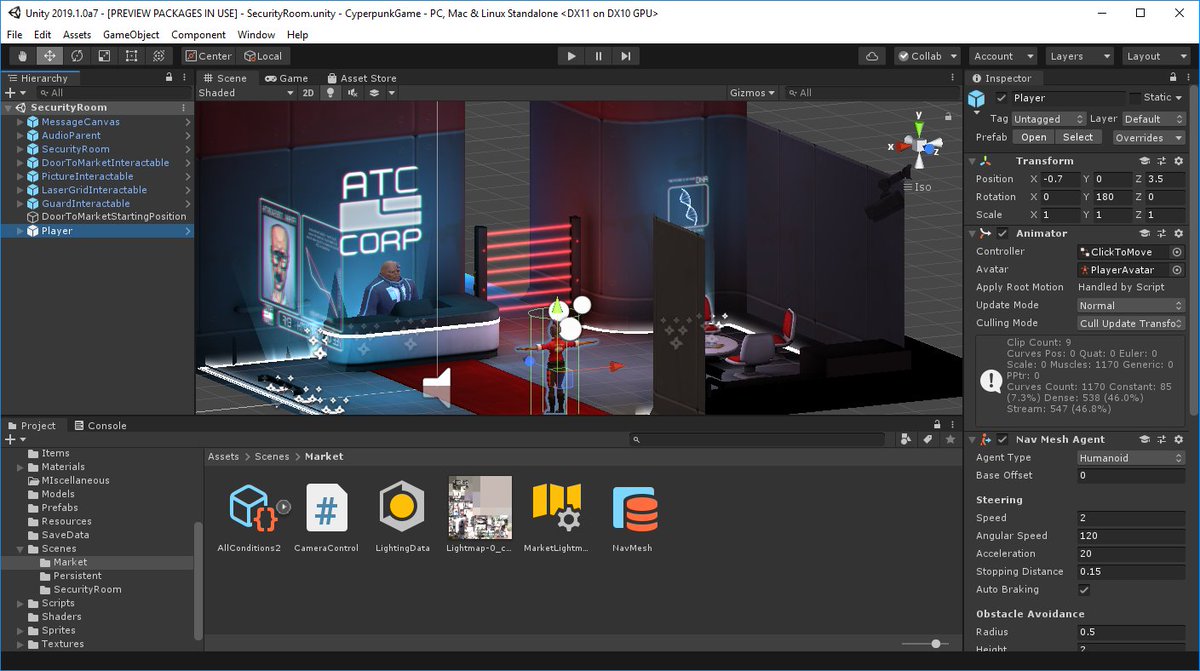Click the prefab Overrides button
The height and width of the screenshot is (671, 1200).
(1148, 137)
